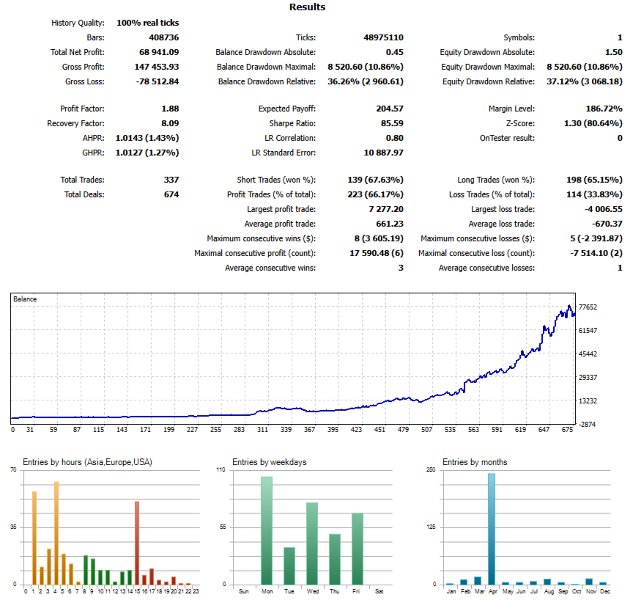Click Maximum consecutive wins value 8 (3 605.19)

tap(379, 239)
